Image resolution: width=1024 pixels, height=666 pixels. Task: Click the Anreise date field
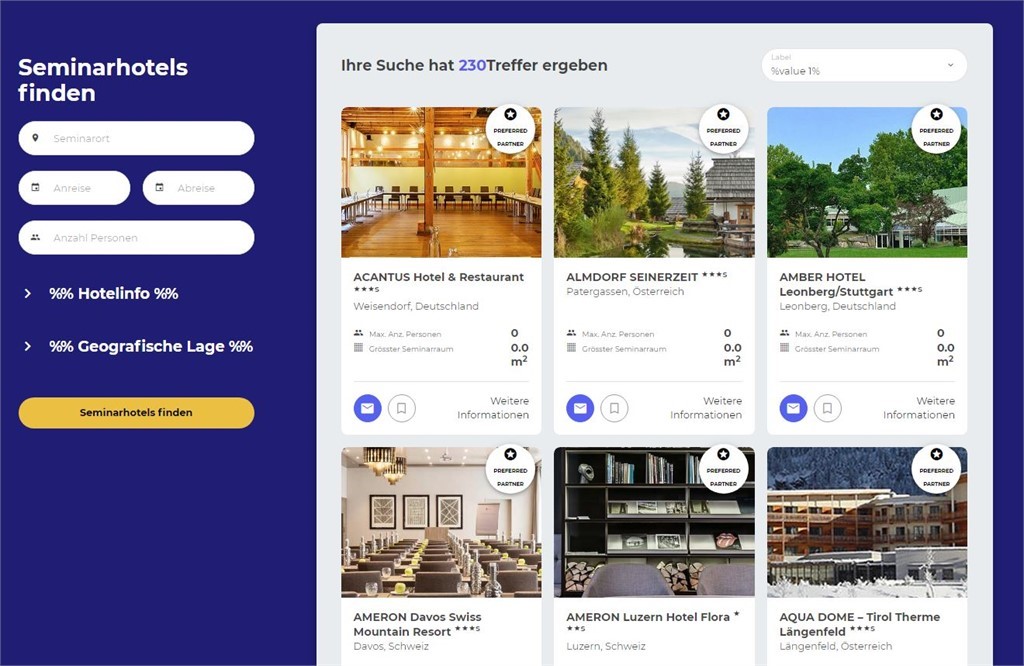point(74,188)
